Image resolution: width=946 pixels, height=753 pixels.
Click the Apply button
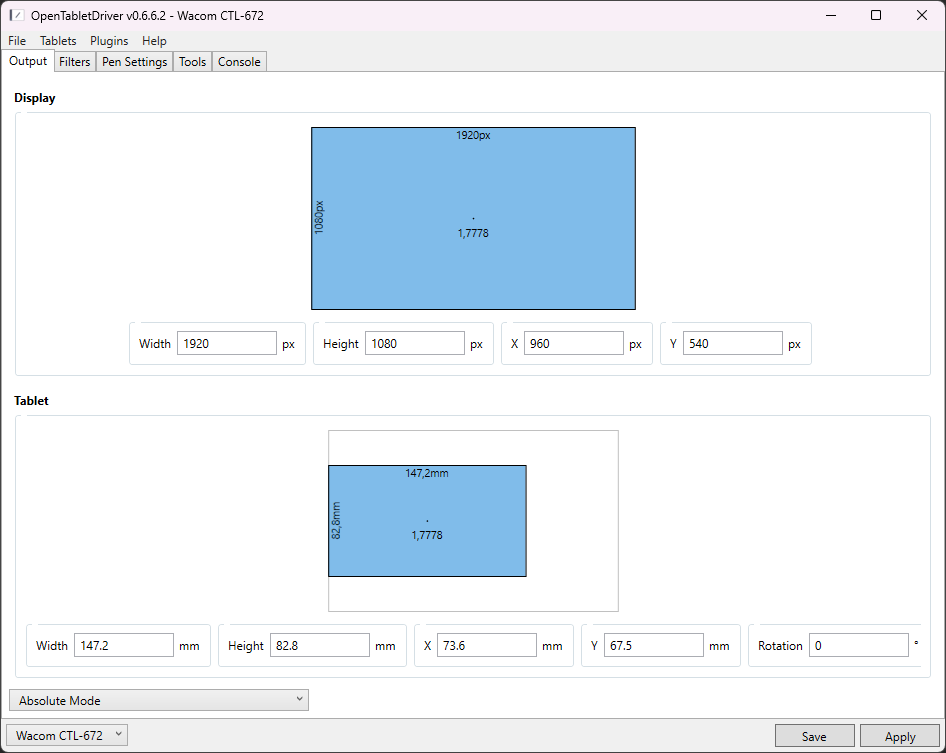tap(899, 736)
